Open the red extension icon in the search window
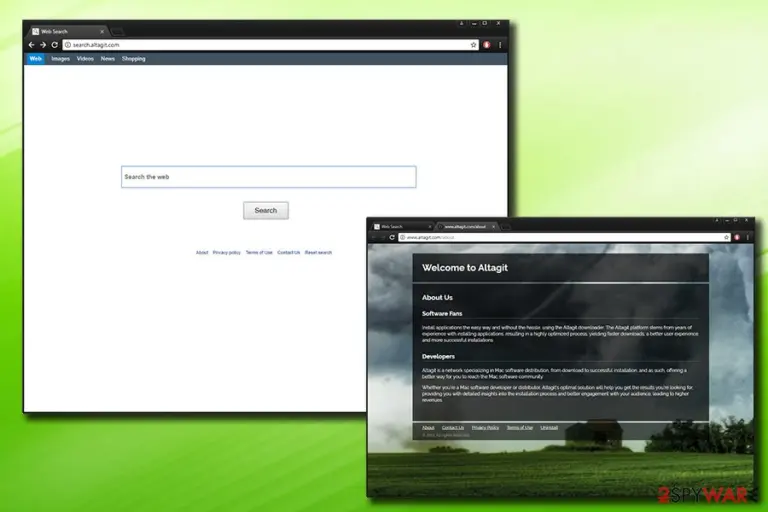Viewport: 768px width, 512px height. tap(486, 45)
